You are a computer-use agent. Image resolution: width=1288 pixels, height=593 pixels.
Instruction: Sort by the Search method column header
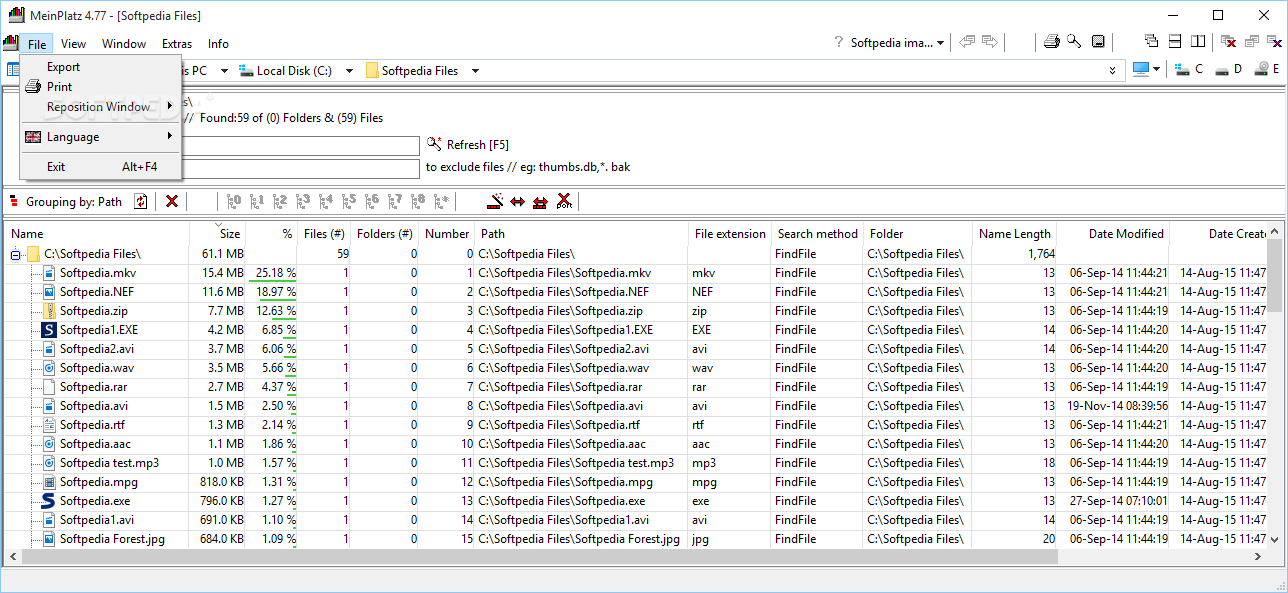(x=817, y=233)
